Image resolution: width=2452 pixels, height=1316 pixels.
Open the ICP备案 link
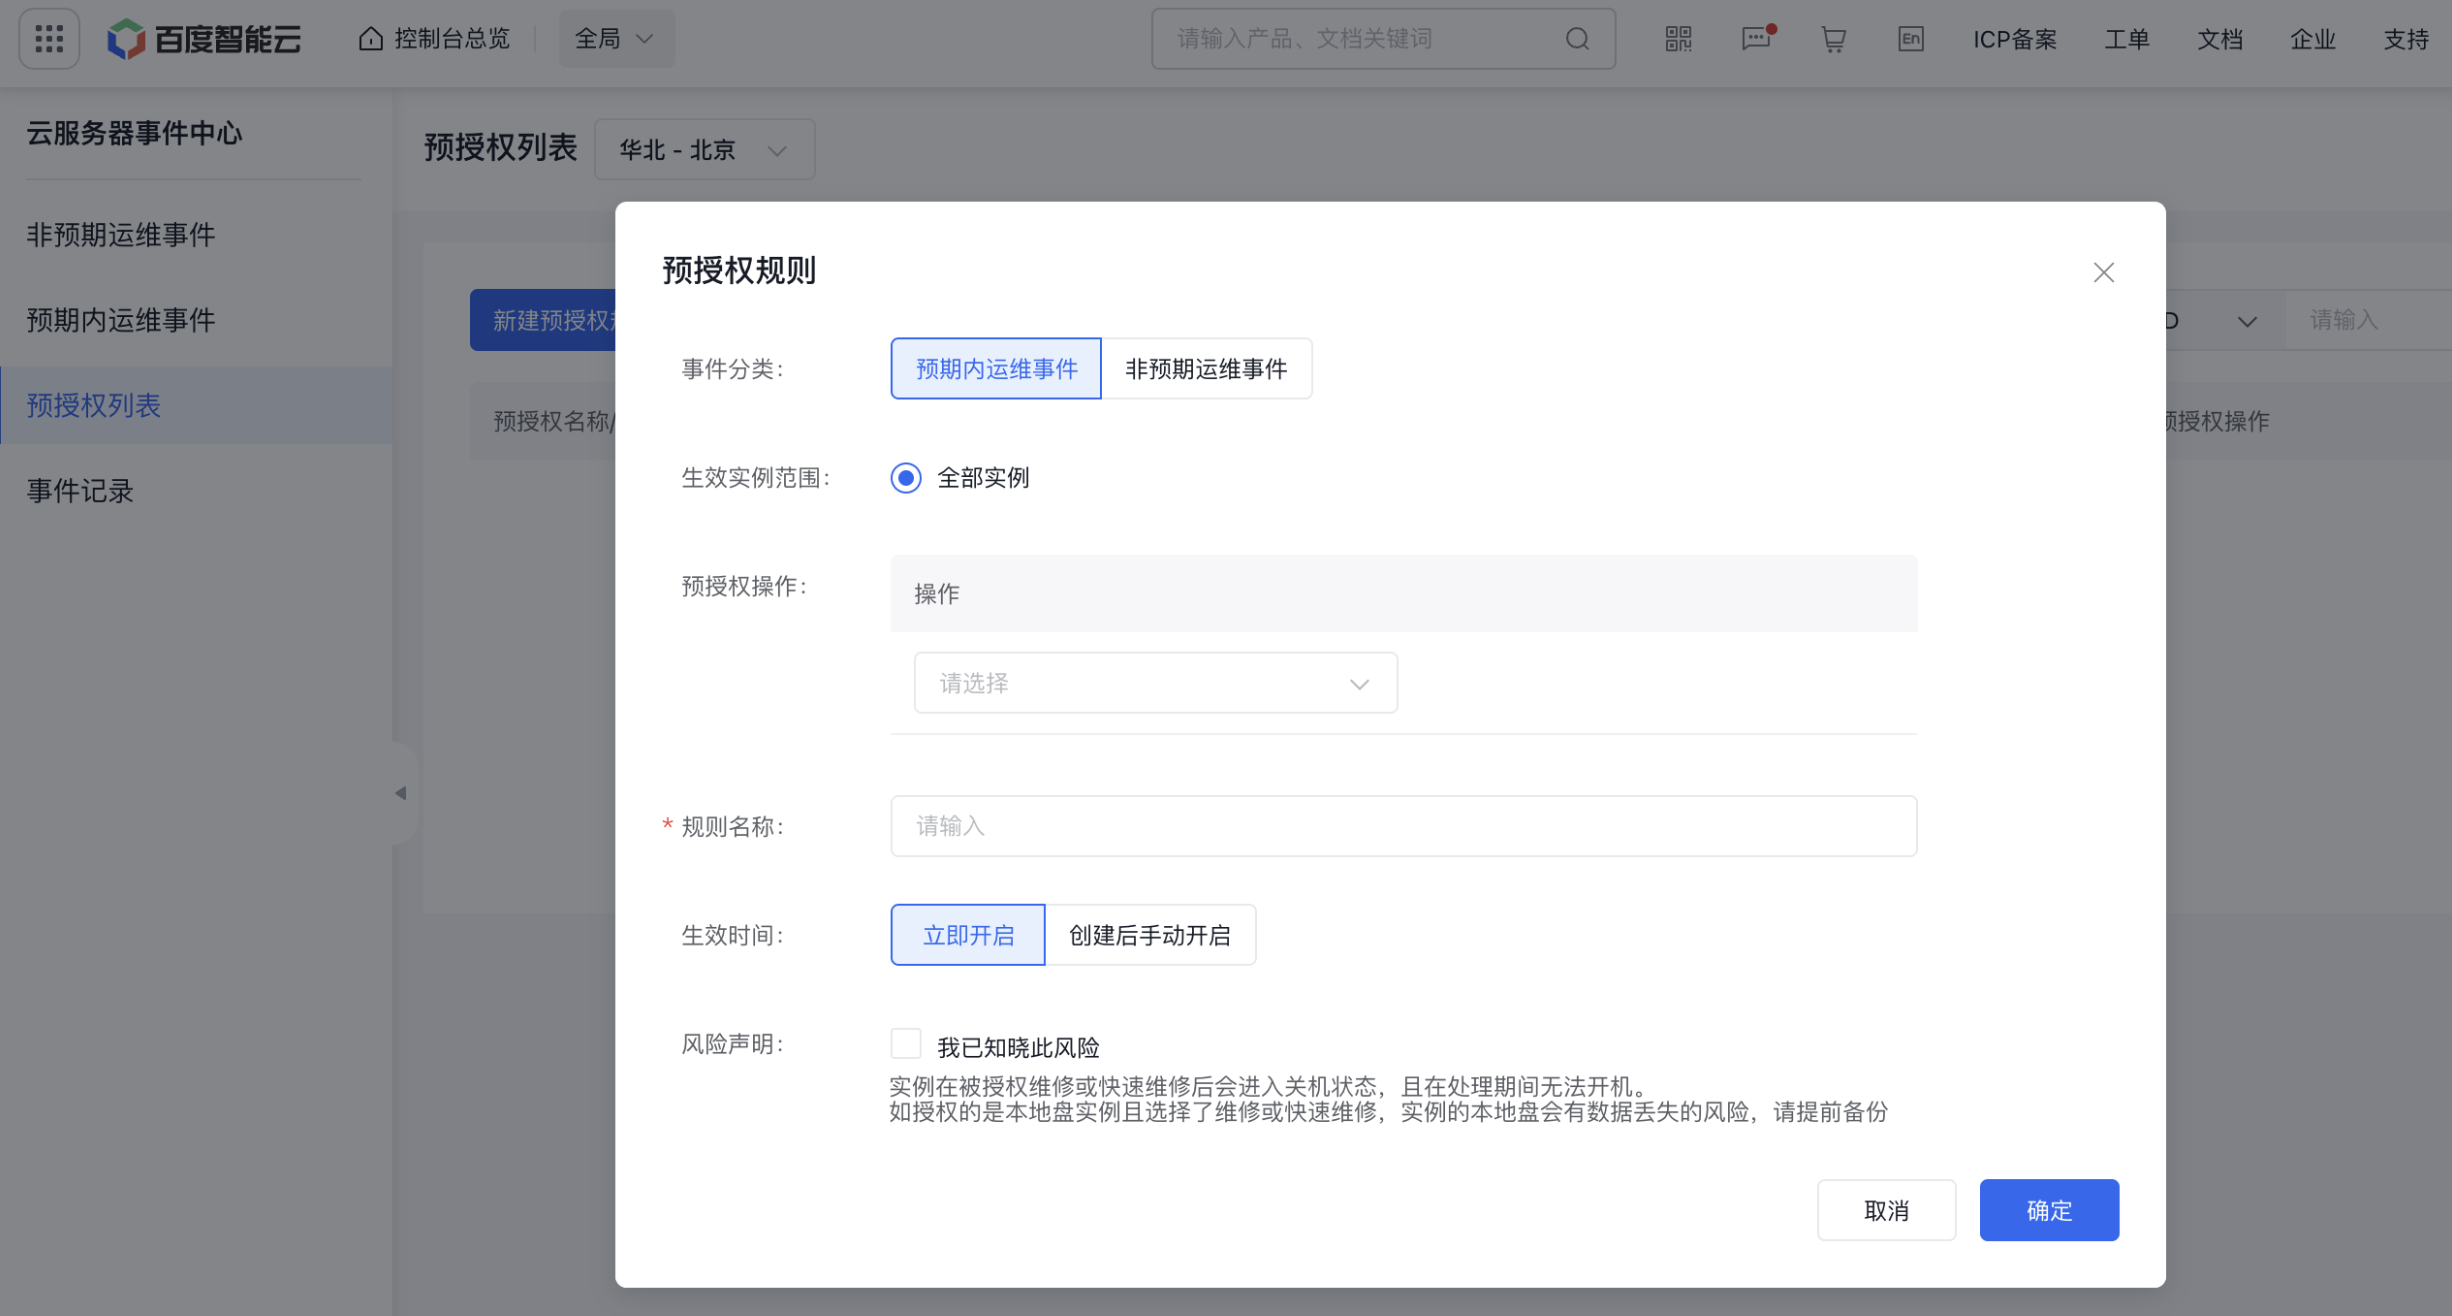(x=2014, y=39)
